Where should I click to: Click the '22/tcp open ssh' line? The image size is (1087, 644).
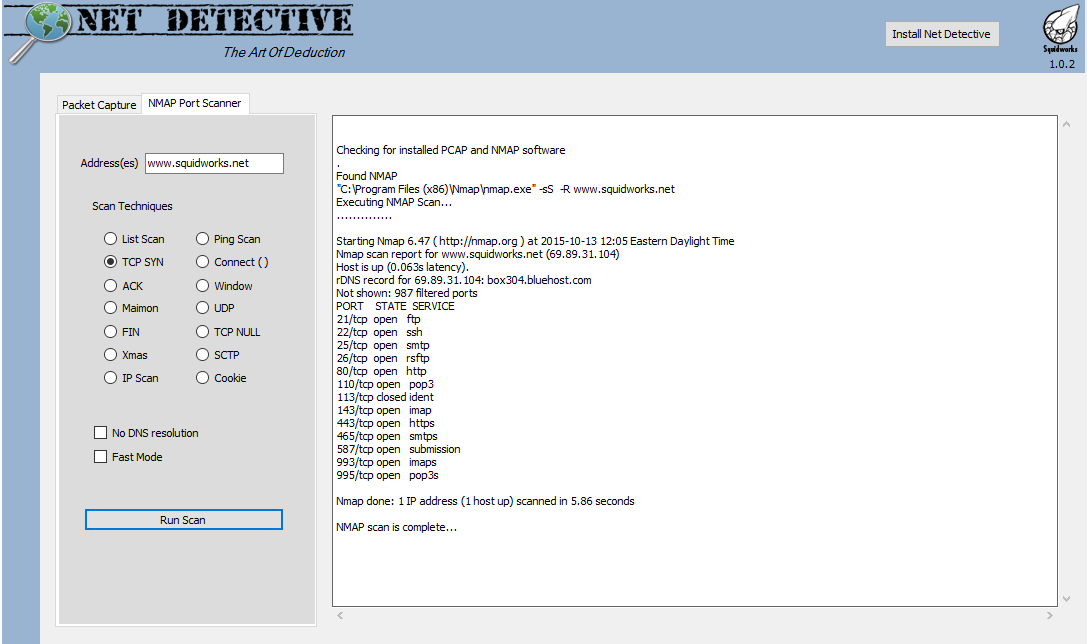pyautogui.click(x=379, y=332)
